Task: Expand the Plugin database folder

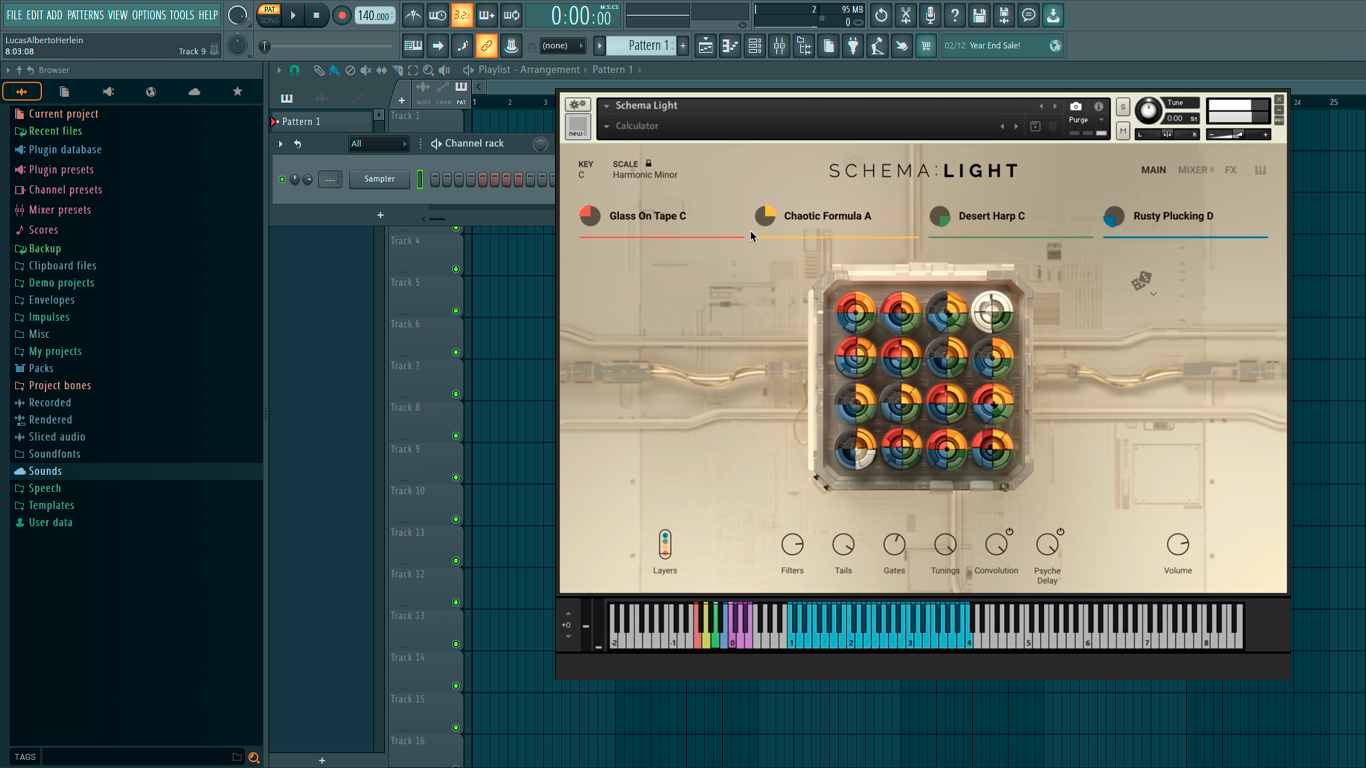Action: [65, 150]
